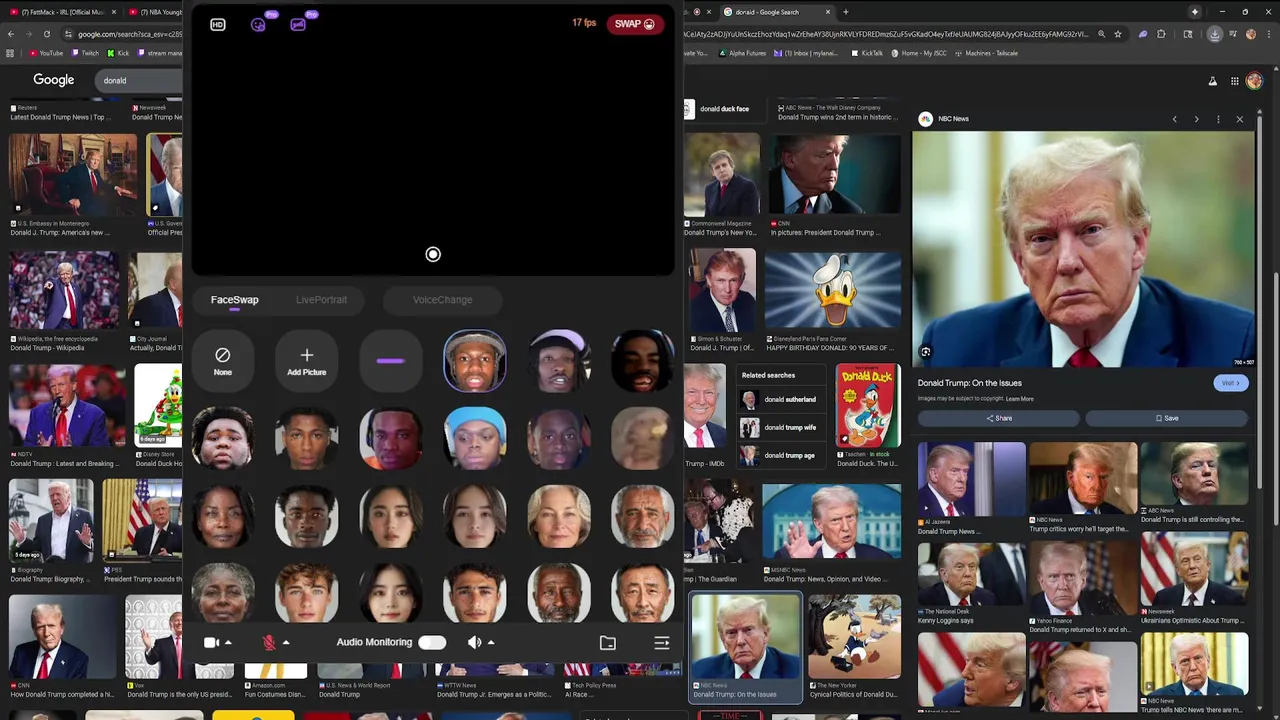Bookmark page with star icon in right browser
The height and width of the screenshot is (720, 1280).
tap(1118, 34)
